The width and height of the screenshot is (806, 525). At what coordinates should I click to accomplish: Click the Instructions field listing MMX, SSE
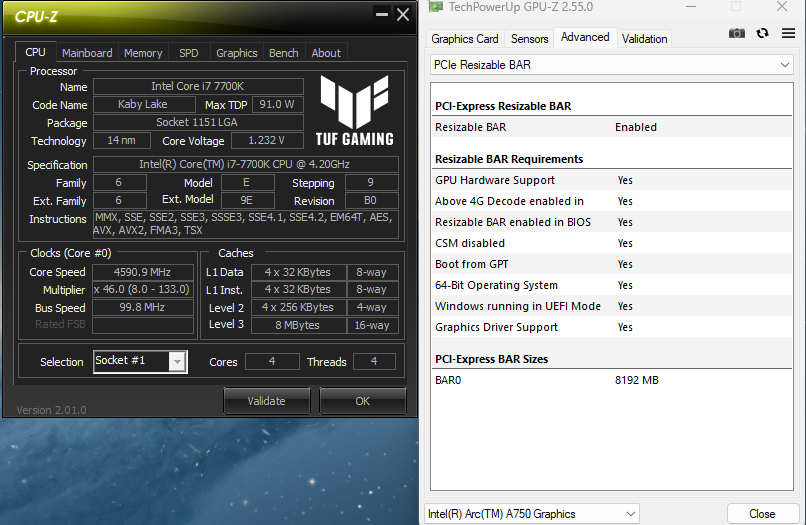coord(245,225)
